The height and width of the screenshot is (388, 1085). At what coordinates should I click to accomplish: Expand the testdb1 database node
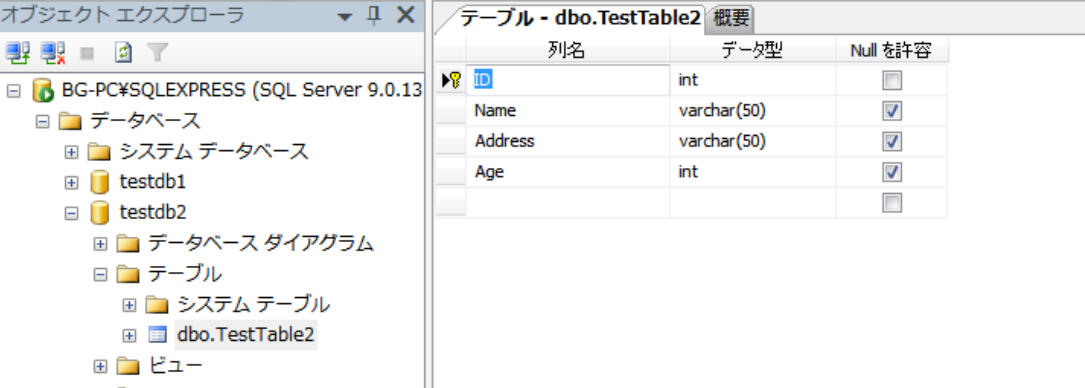[71, 183]
